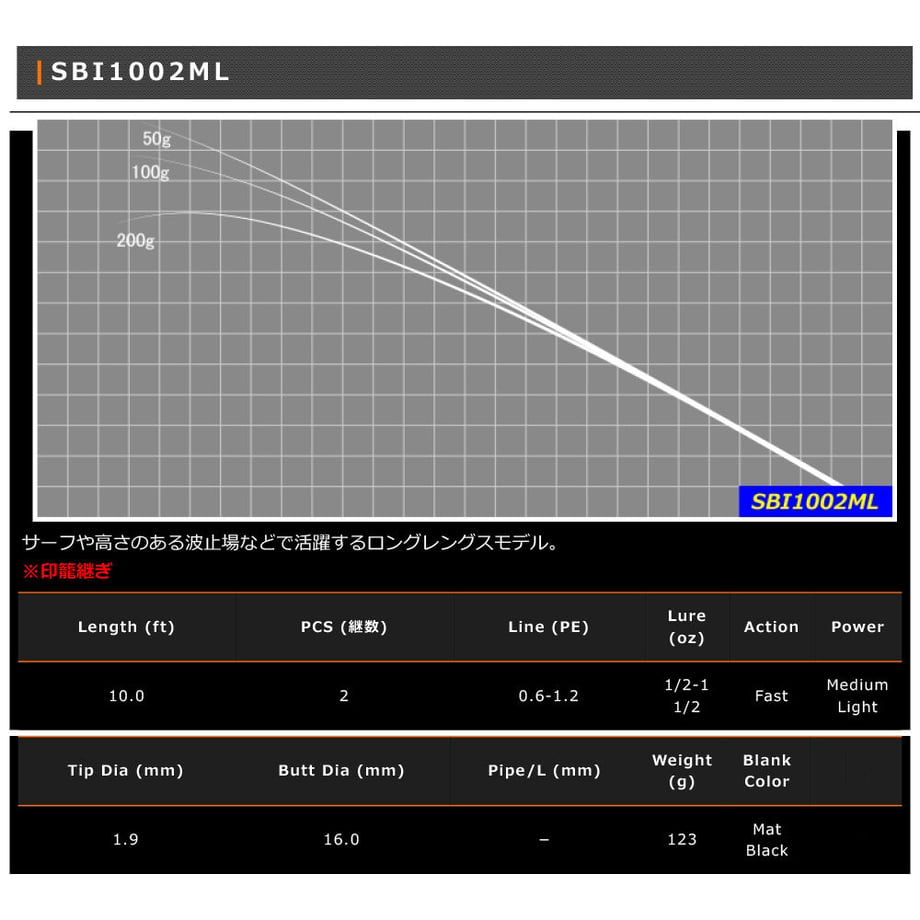Click the Mat Black color value

(x=767, y=840)
